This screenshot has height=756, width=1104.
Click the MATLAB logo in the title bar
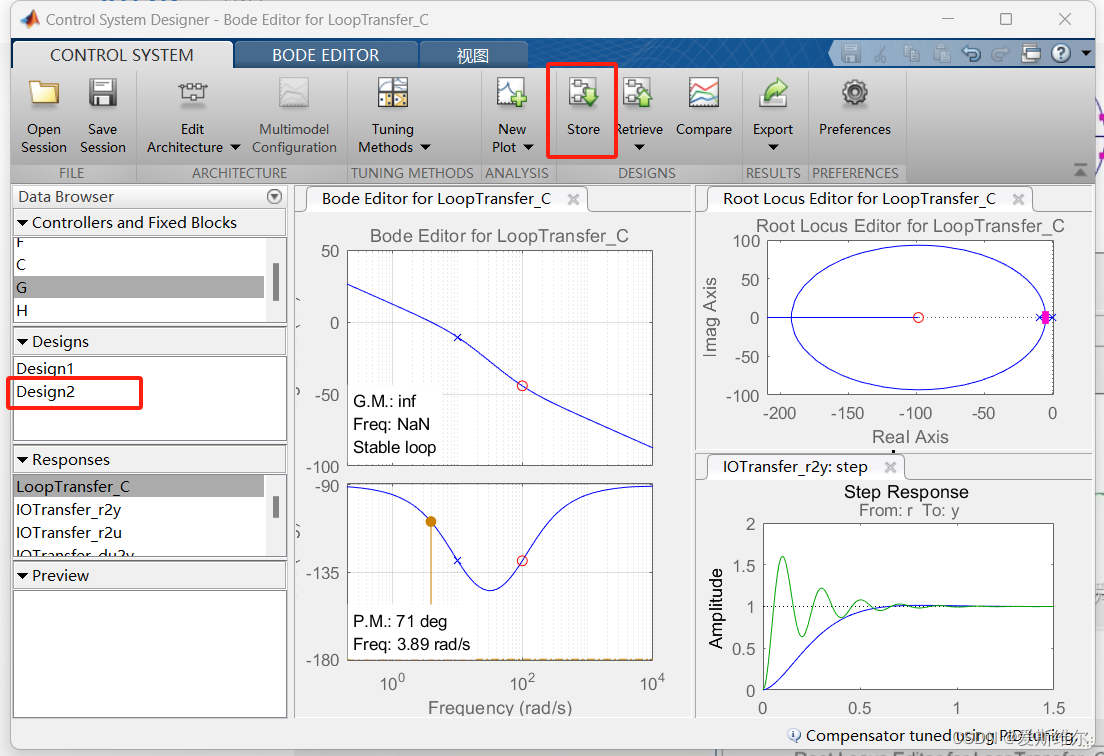[30, 19]
